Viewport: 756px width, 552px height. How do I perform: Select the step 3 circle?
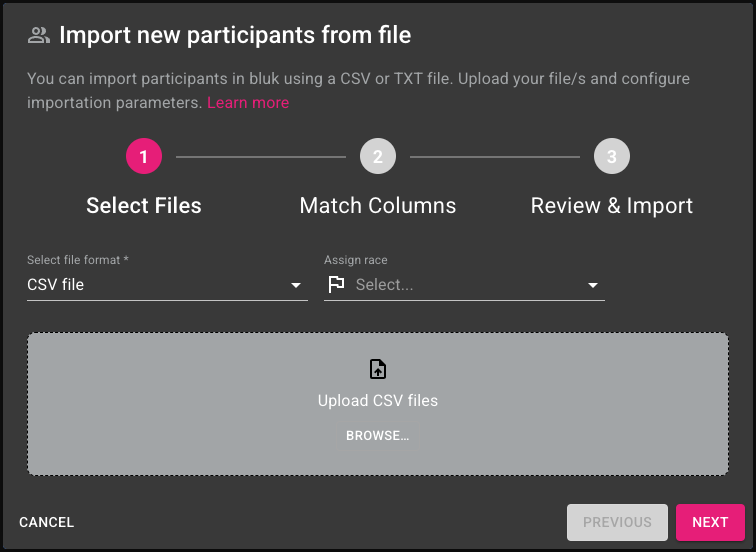click(611, 157)
